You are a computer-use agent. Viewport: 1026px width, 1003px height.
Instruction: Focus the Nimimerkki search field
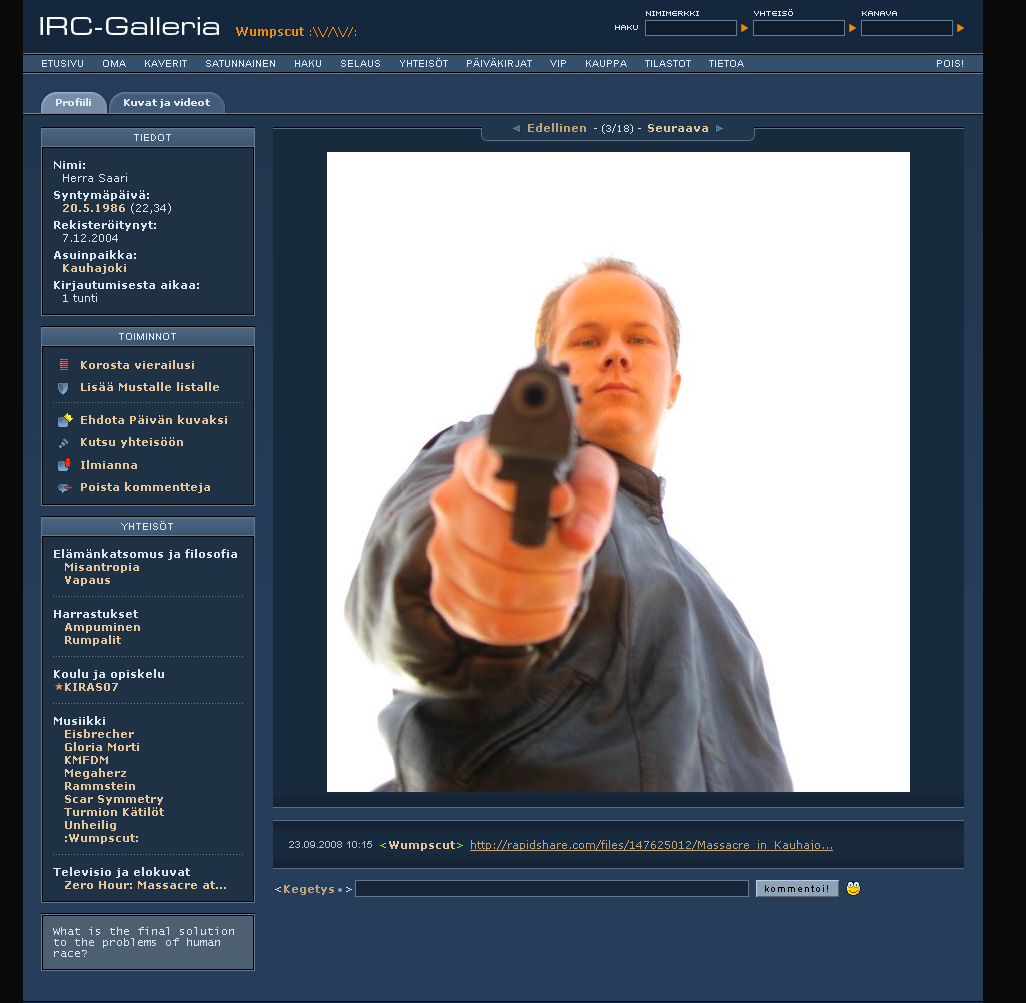691,28
